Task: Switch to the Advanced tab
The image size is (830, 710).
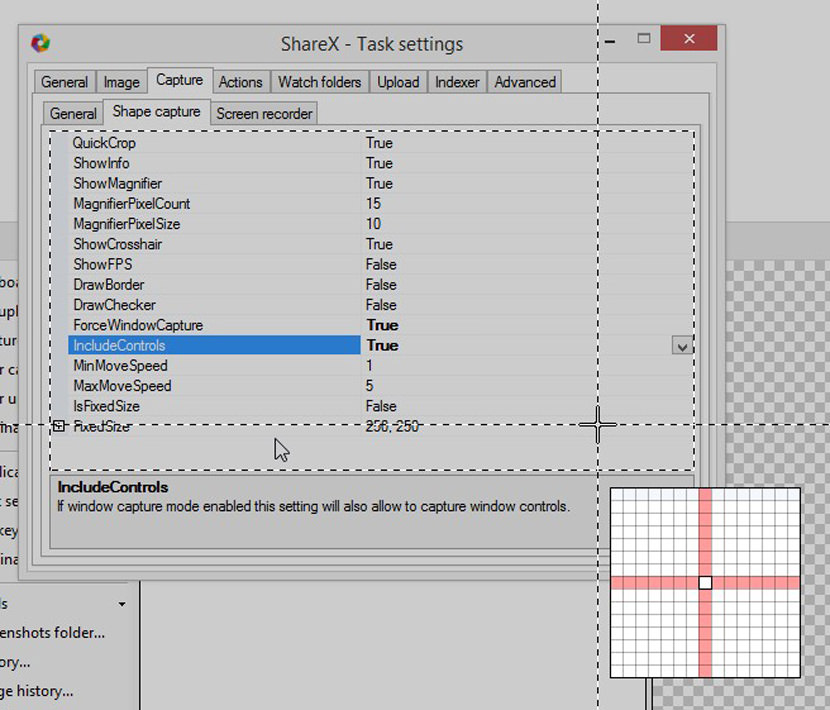Action: coord(525,82)
